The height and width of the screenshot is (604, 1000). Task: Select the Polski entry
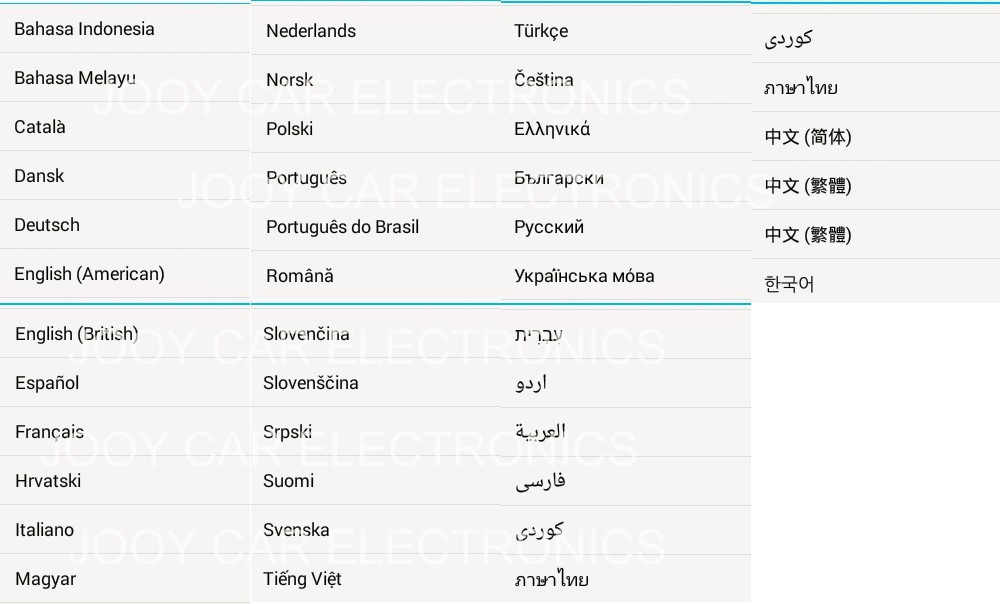tap(290, 129)
